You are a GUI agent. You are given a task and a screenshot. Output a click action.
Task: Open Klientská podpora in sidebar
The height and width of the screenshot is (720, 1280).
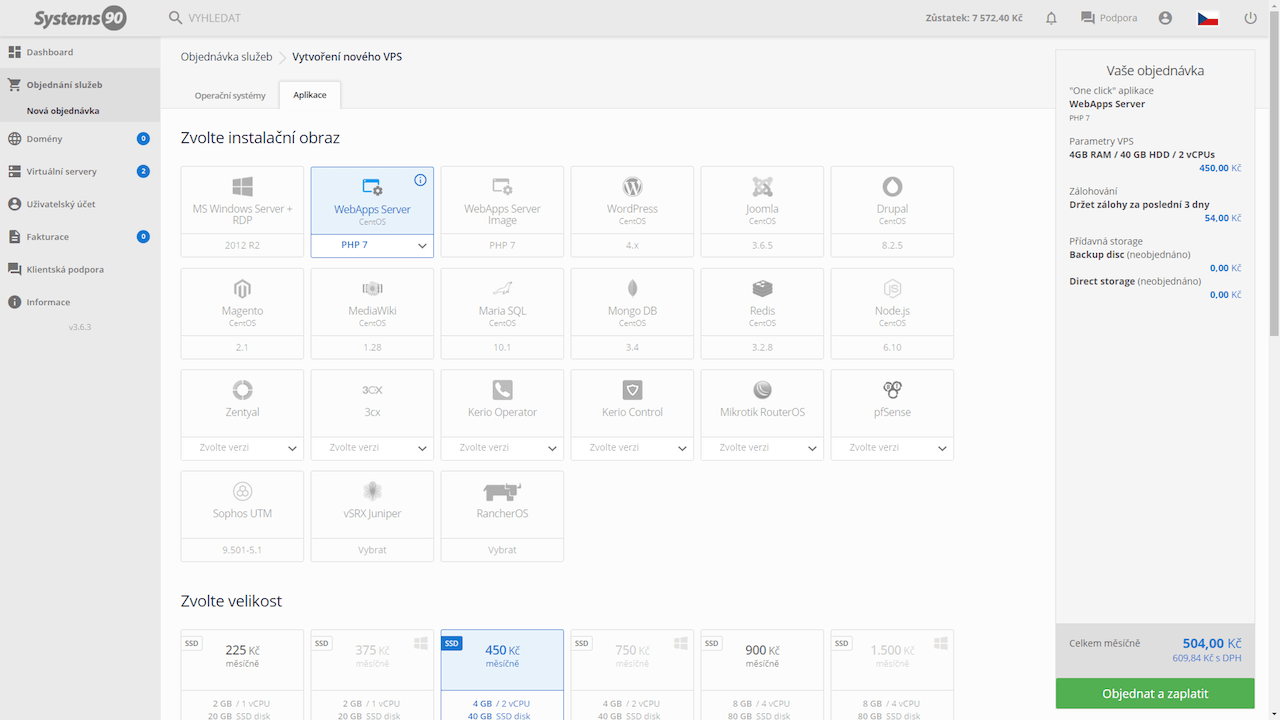coord(80,269)
